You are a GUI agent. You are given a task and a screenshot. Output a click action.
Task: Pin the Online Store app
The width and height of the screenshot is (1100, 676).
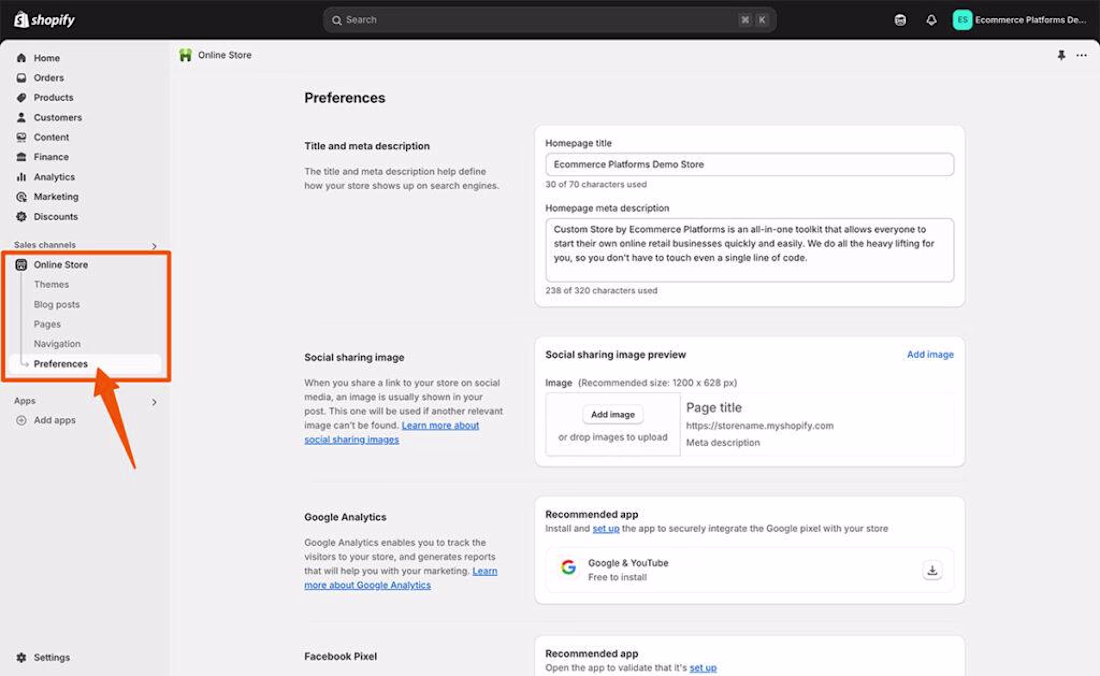pos(1061,55)
